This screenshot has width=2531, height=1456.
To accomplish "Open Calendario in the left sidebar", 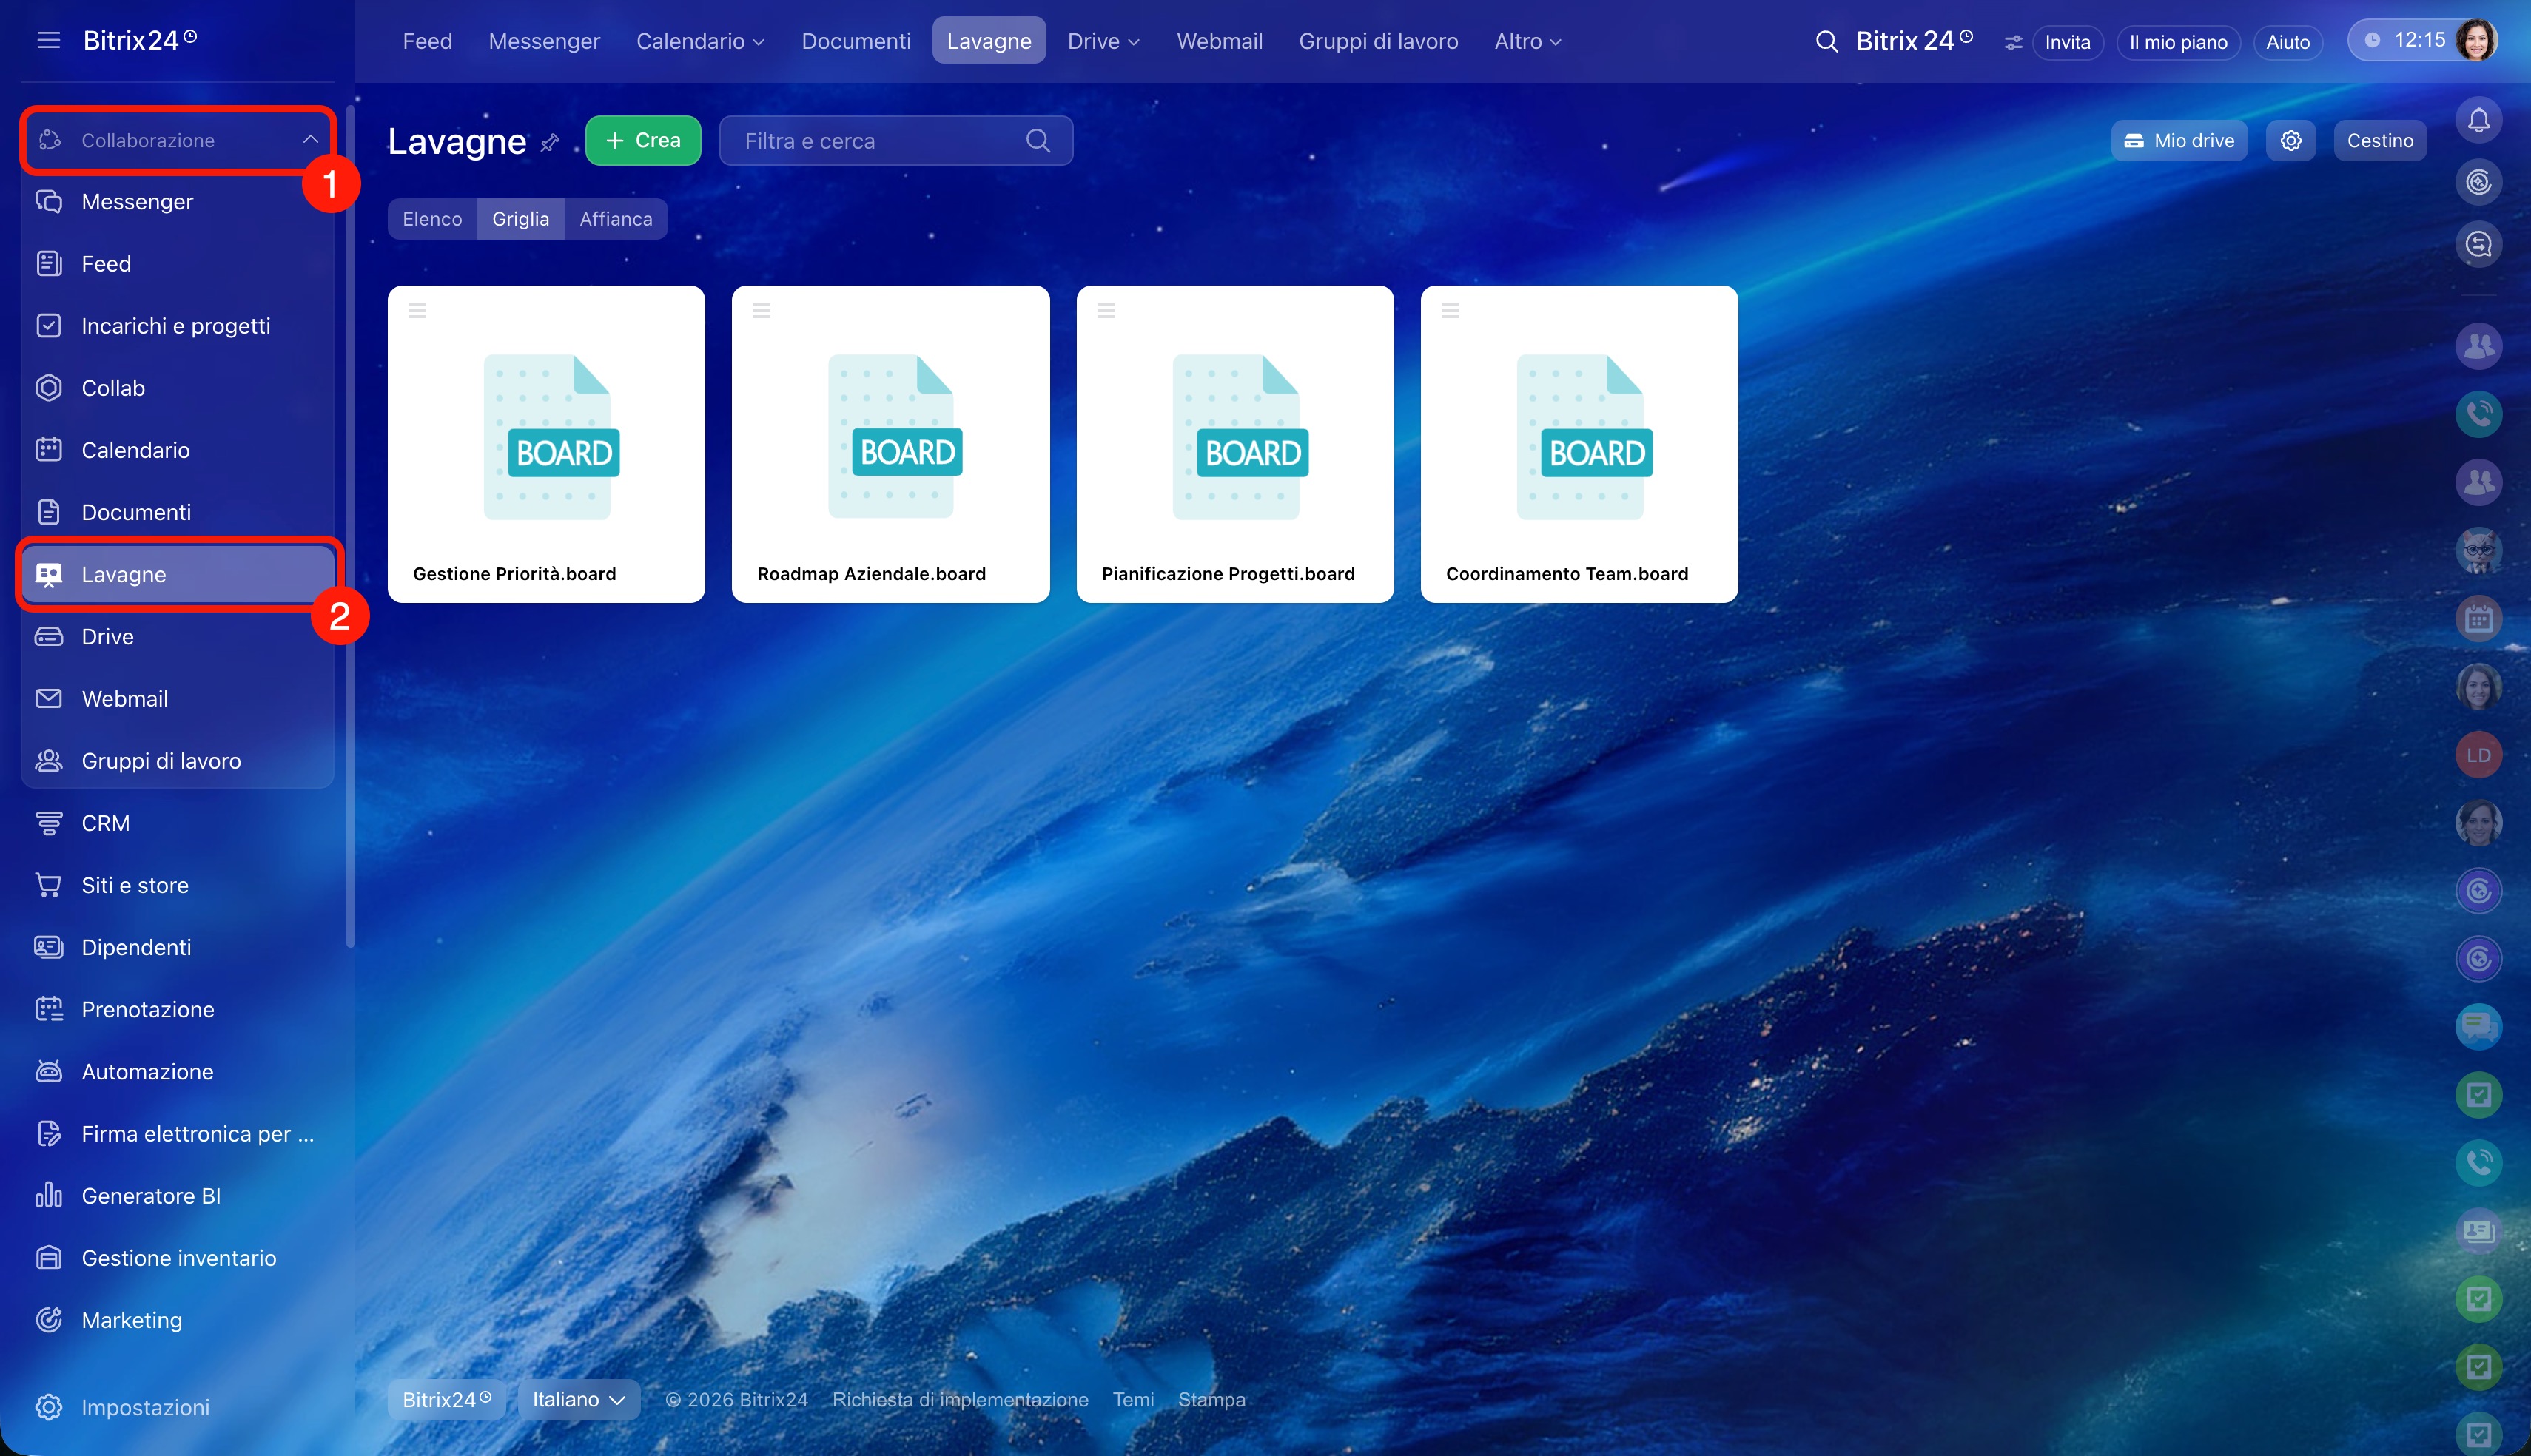I will [x=178, y=450].
